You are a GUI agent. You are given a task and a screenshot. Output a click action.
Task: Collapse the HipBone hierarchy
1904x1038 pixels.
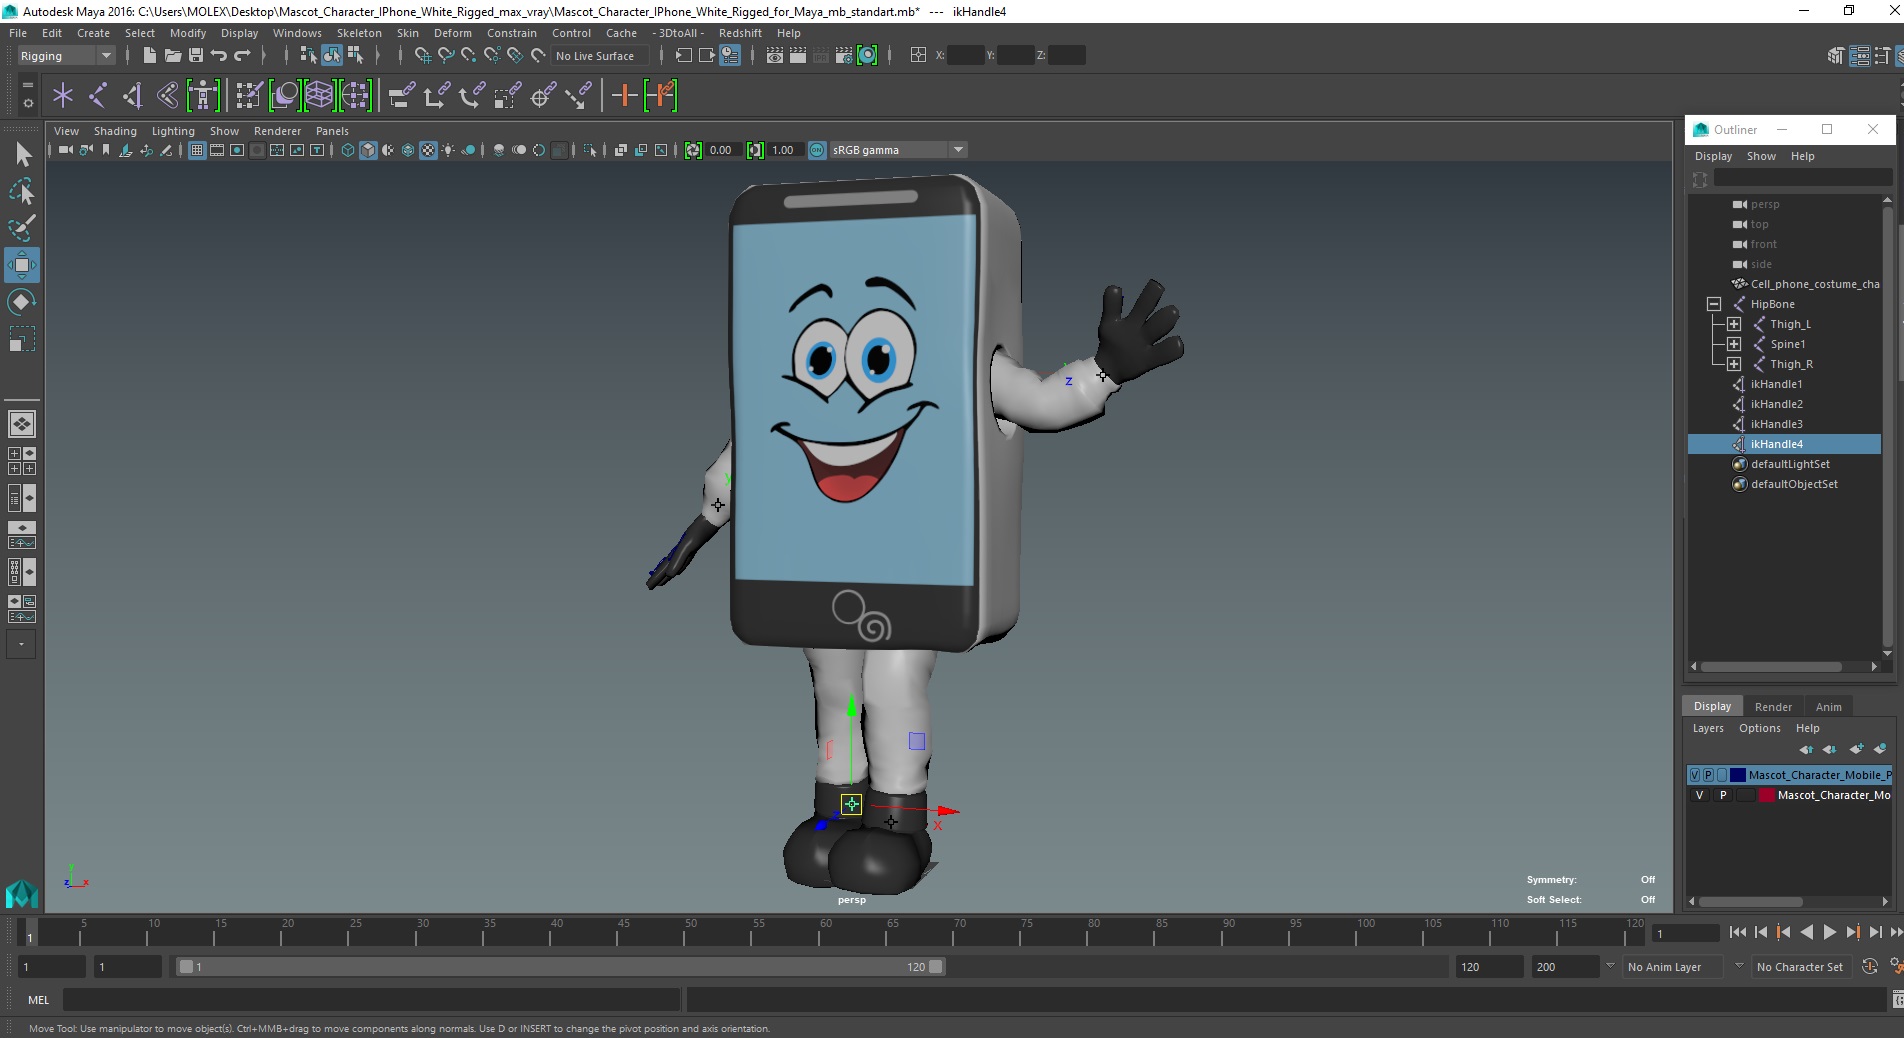coord(1714,304)
